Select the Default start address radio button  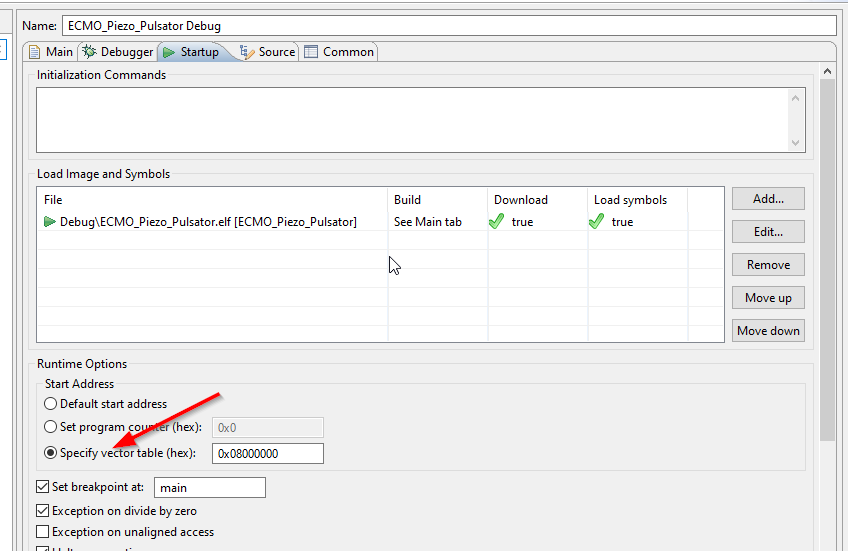coord(50,404)
